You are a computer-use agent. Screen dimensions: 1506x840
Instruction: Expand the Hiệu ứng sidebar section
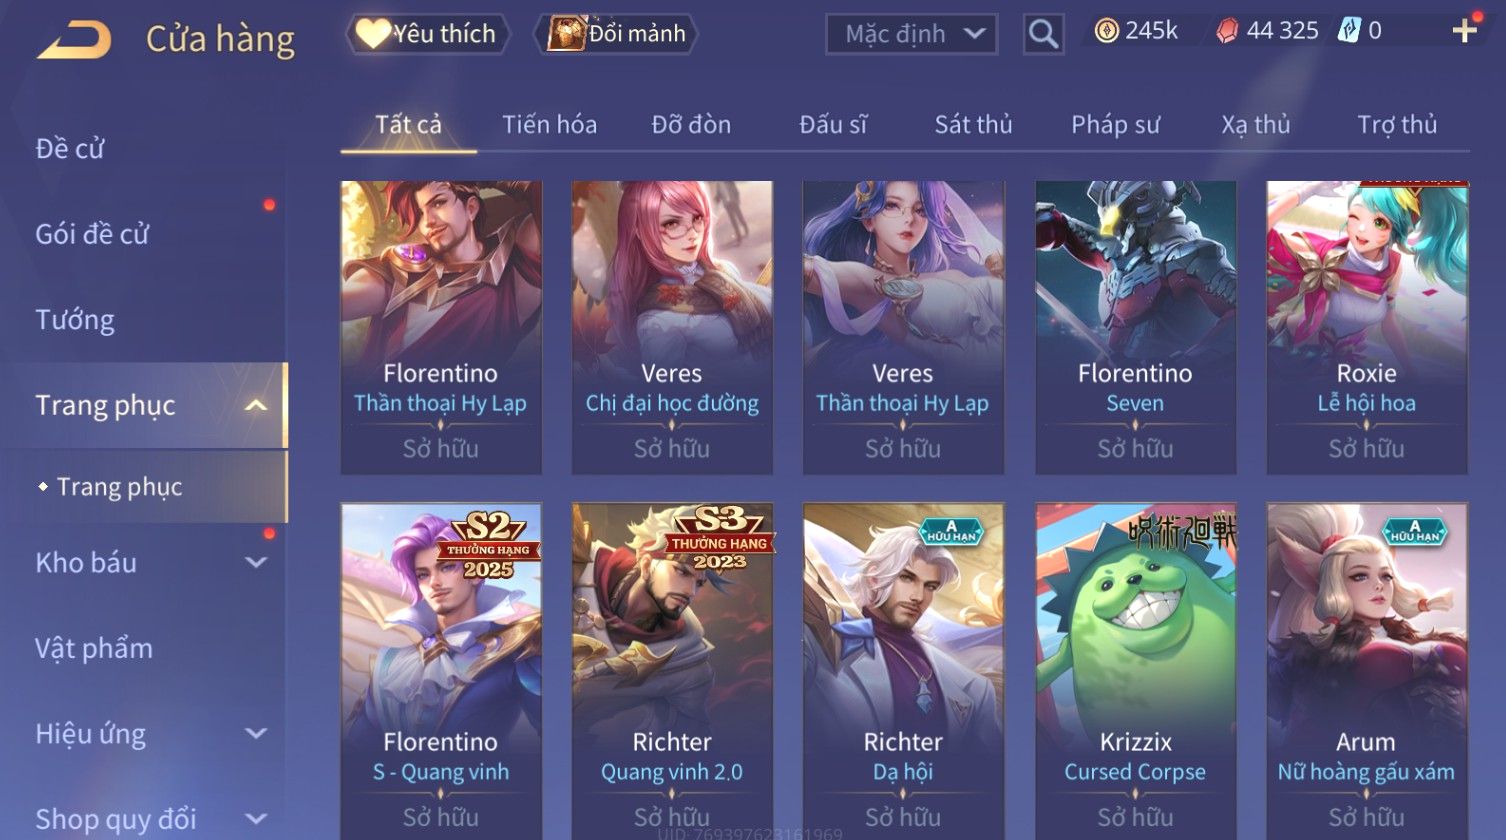click(256, 734)
